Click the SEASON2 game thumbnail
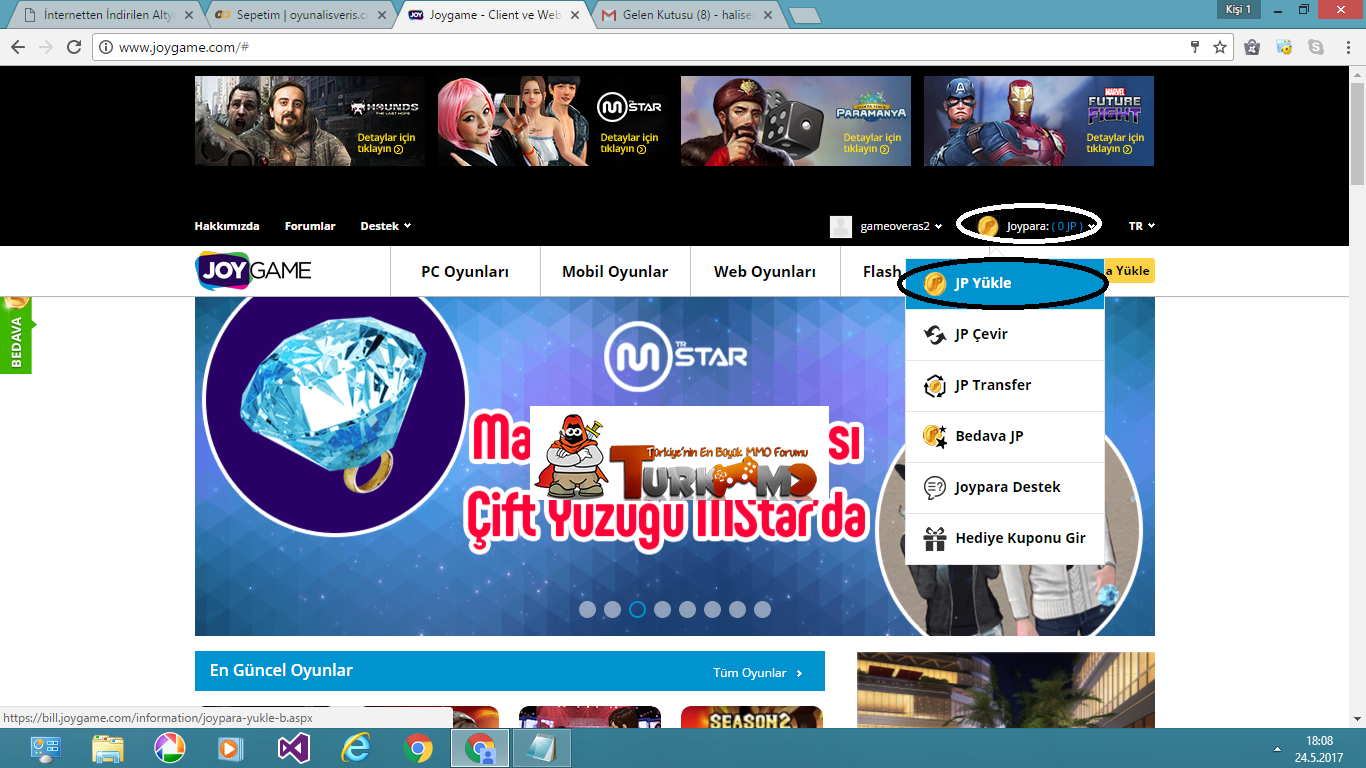The width and height of the screenshot is (1366, 768). pyautogui.click(x=752, y=717)
